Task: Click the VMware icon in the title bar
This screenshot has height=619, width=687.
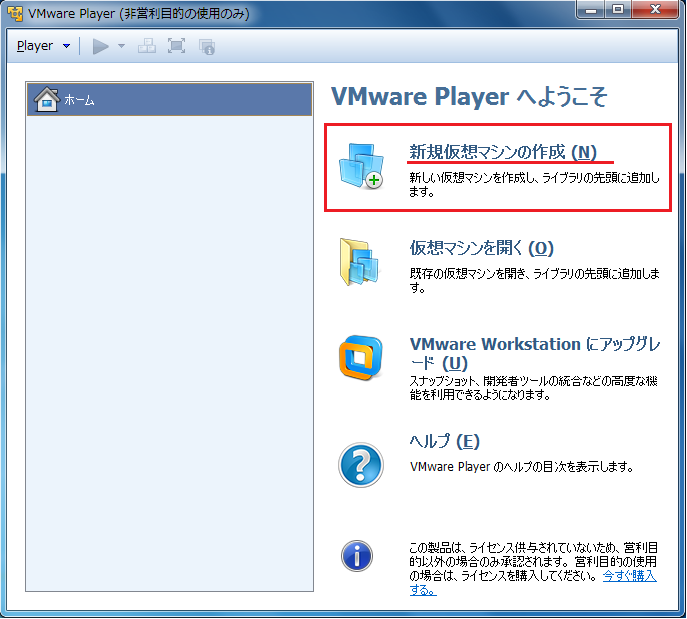Action: (15, 14)
